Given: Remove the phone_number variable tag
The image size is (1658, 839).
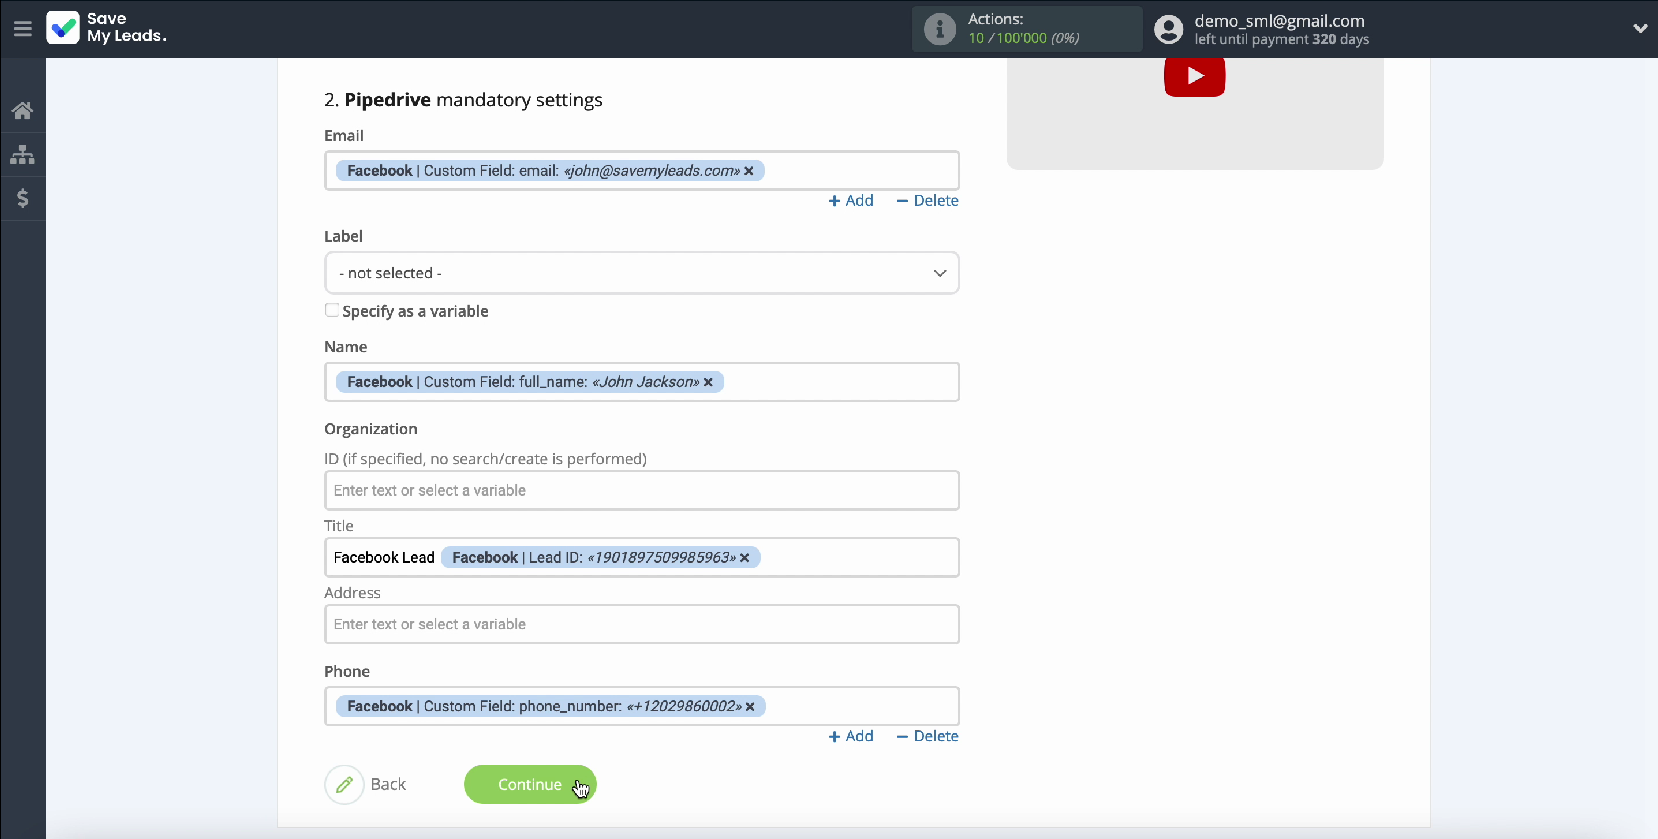Looking at the screenshot, I should click(750, 706).
